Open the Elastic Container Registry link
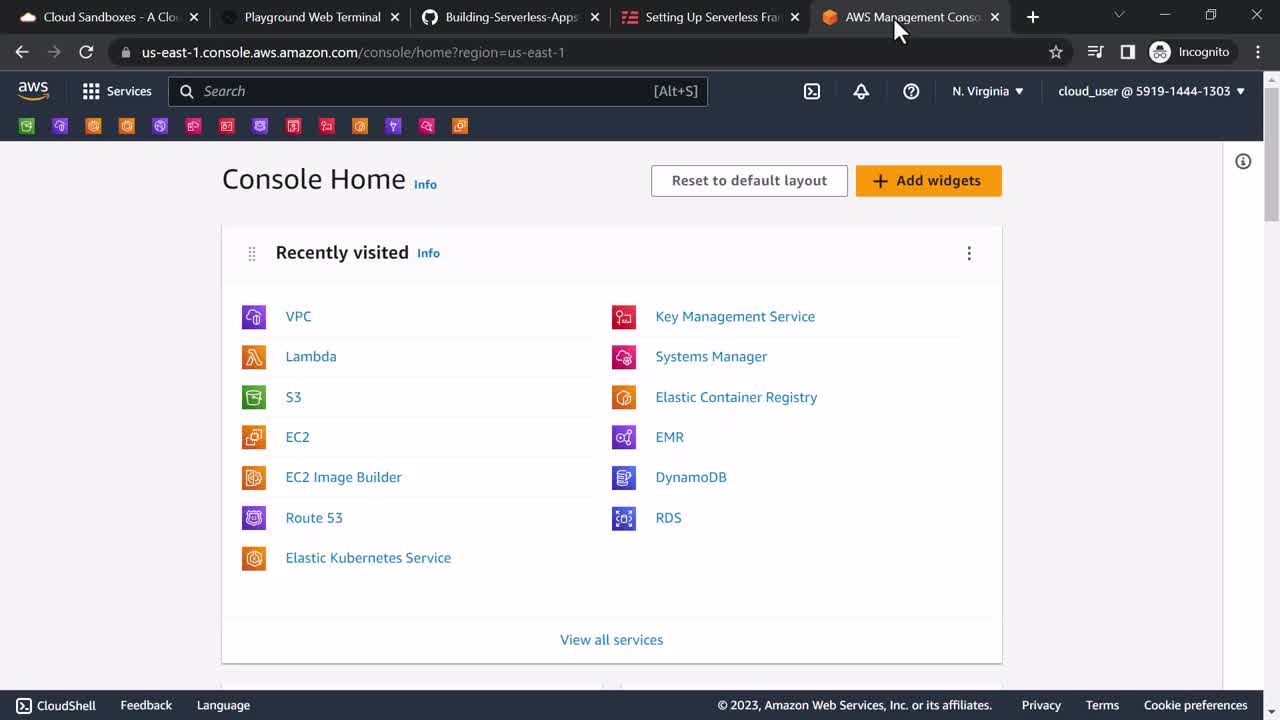The image size is (1280, 720). tap(736, 397)
